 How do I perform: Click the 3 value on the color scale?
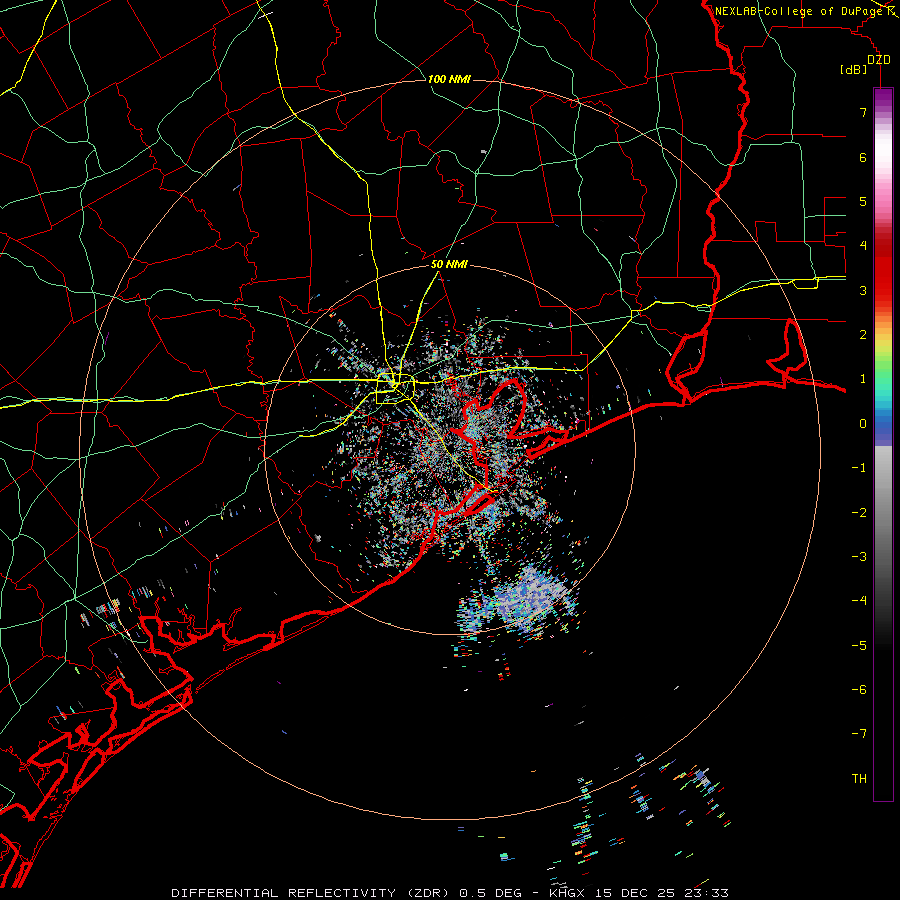tap(863, 290)
